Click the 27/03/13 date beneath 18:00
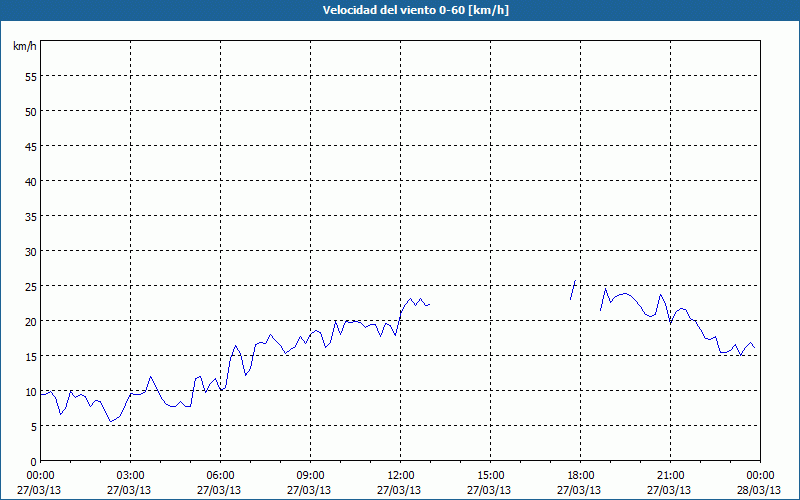Viewport: 800px width, 500px height. [x=579, y=490]
